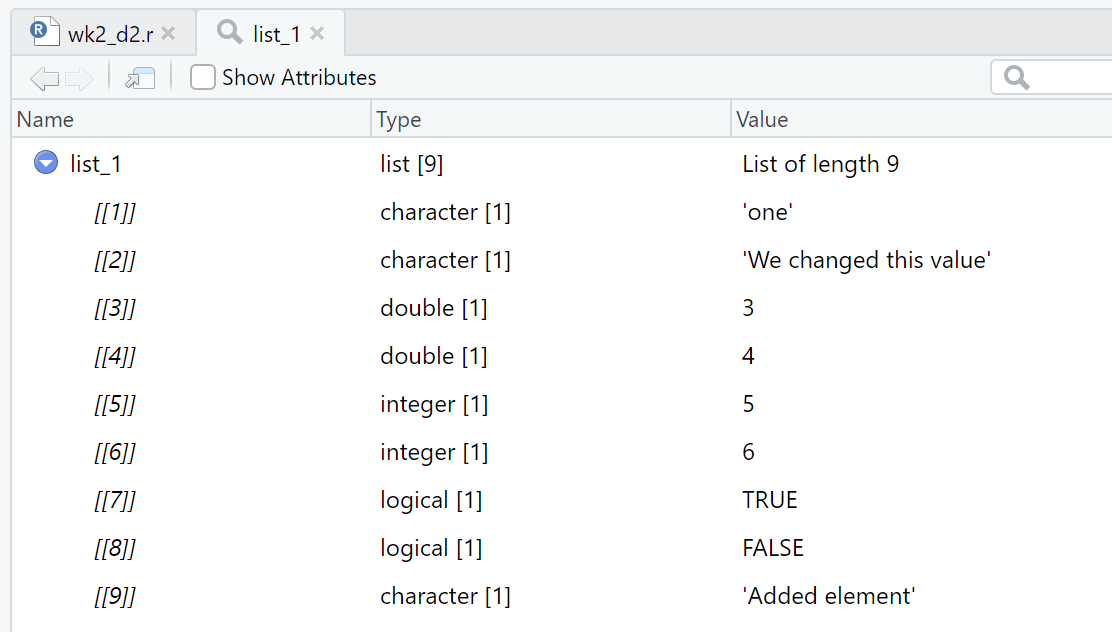
Task: Select the [[7]] logical TRUE row
Action: [x=114, y=500]
